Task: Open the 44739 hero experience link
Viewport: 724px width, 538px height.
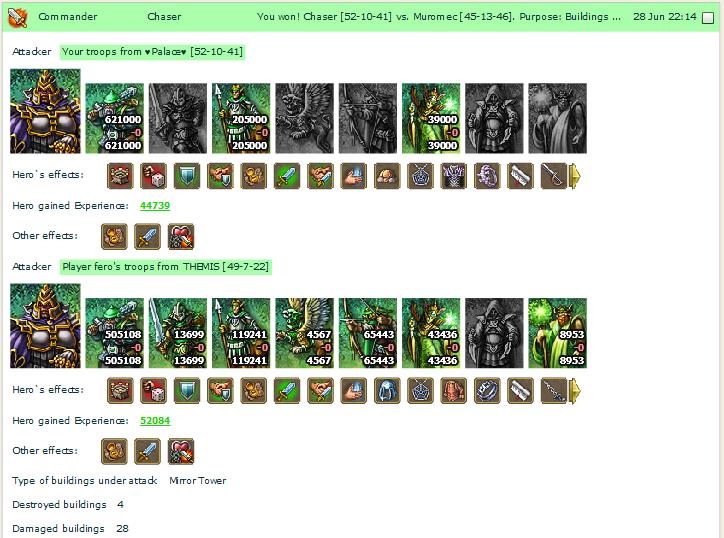Action: point(155,206)
